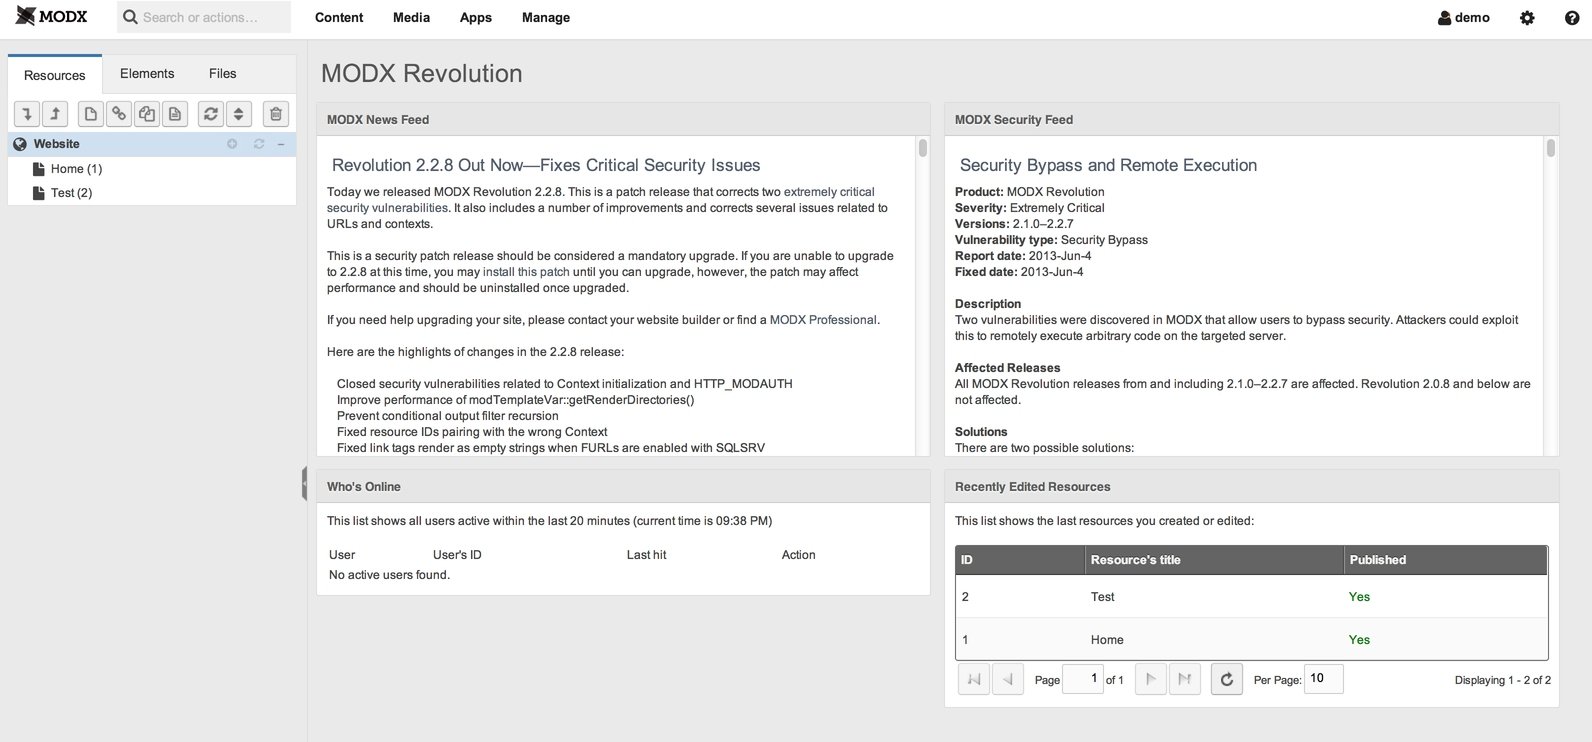Go to last page of recent resources
This screenshot has width=1592, height=742.
click(1184, 680)
